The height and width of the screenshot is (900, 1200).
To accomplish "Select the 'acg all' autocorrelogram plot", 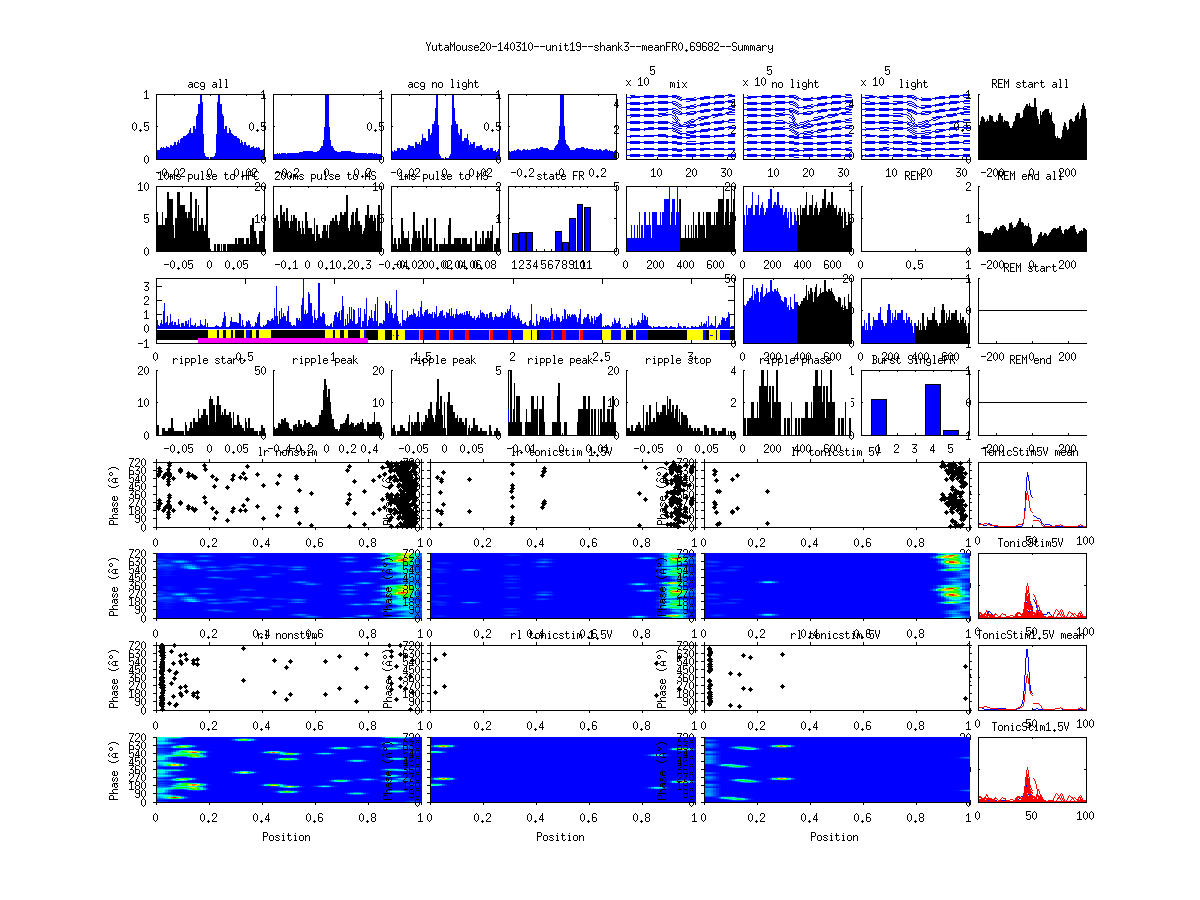I will coord(208,127).
